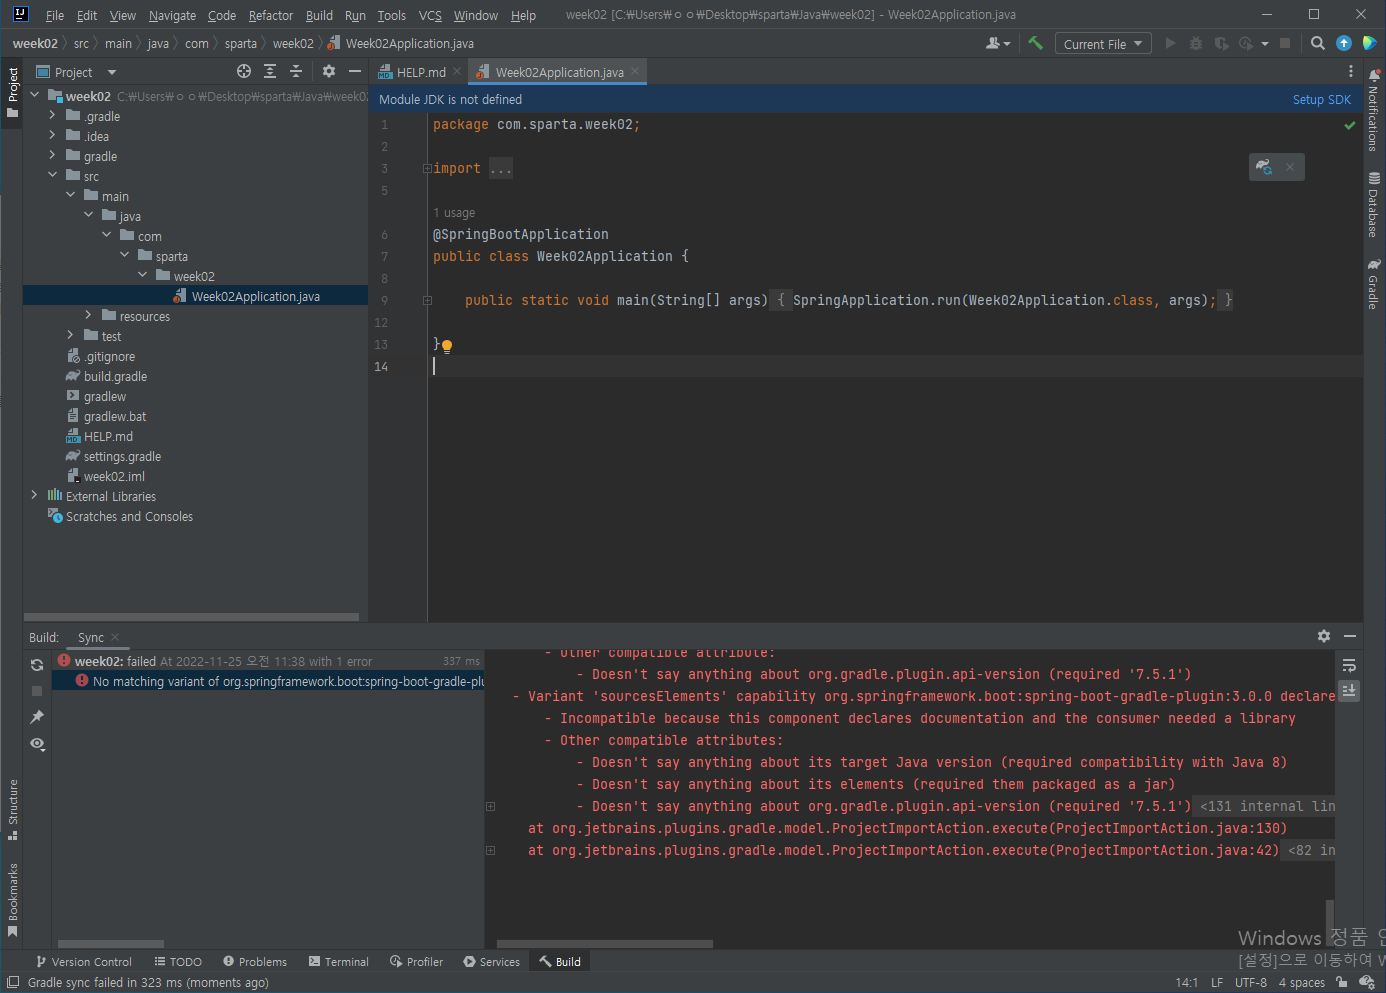Open the JetBrains Toolbox icon at toolbar end
The width and height of the screenshot is (1386, 993).
pos(1369,43)
